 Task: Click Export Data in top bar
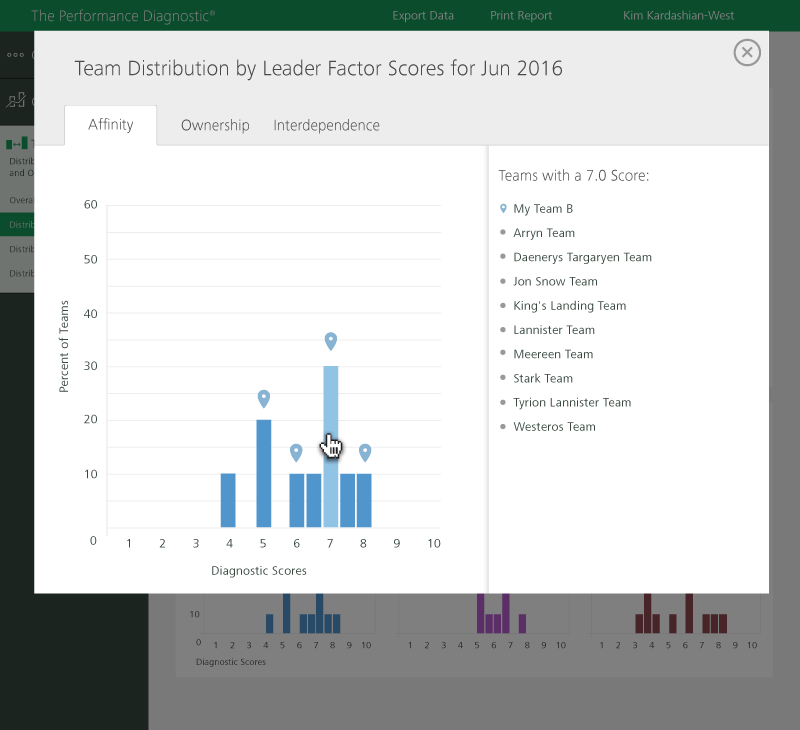click(x=422, y=15)
